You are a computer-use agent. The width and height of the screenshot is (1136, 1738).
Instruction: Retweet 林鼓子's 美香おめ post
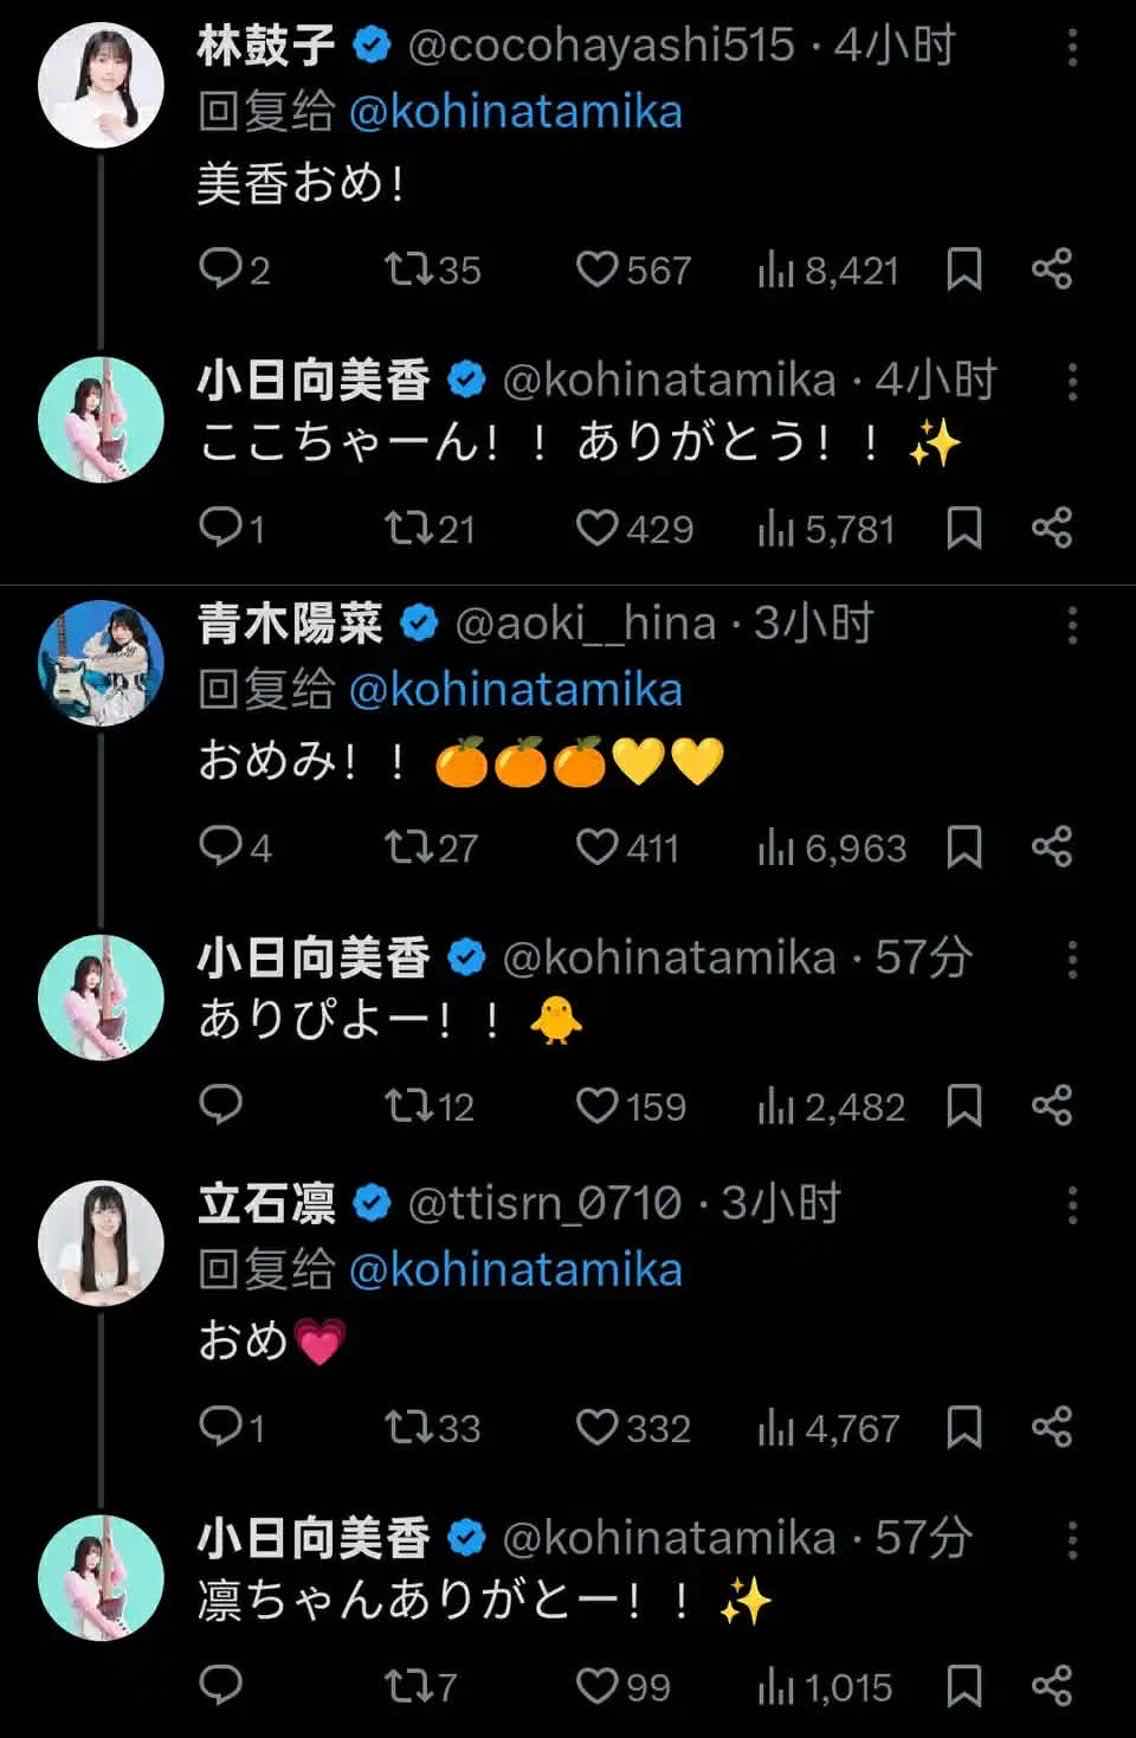[408, 269]
